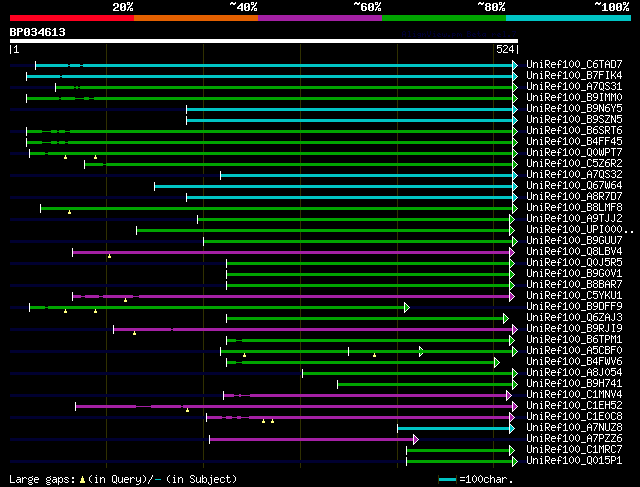
Task: Open the UniRef100_B9DFF9 label
Action: pos(574,307)
